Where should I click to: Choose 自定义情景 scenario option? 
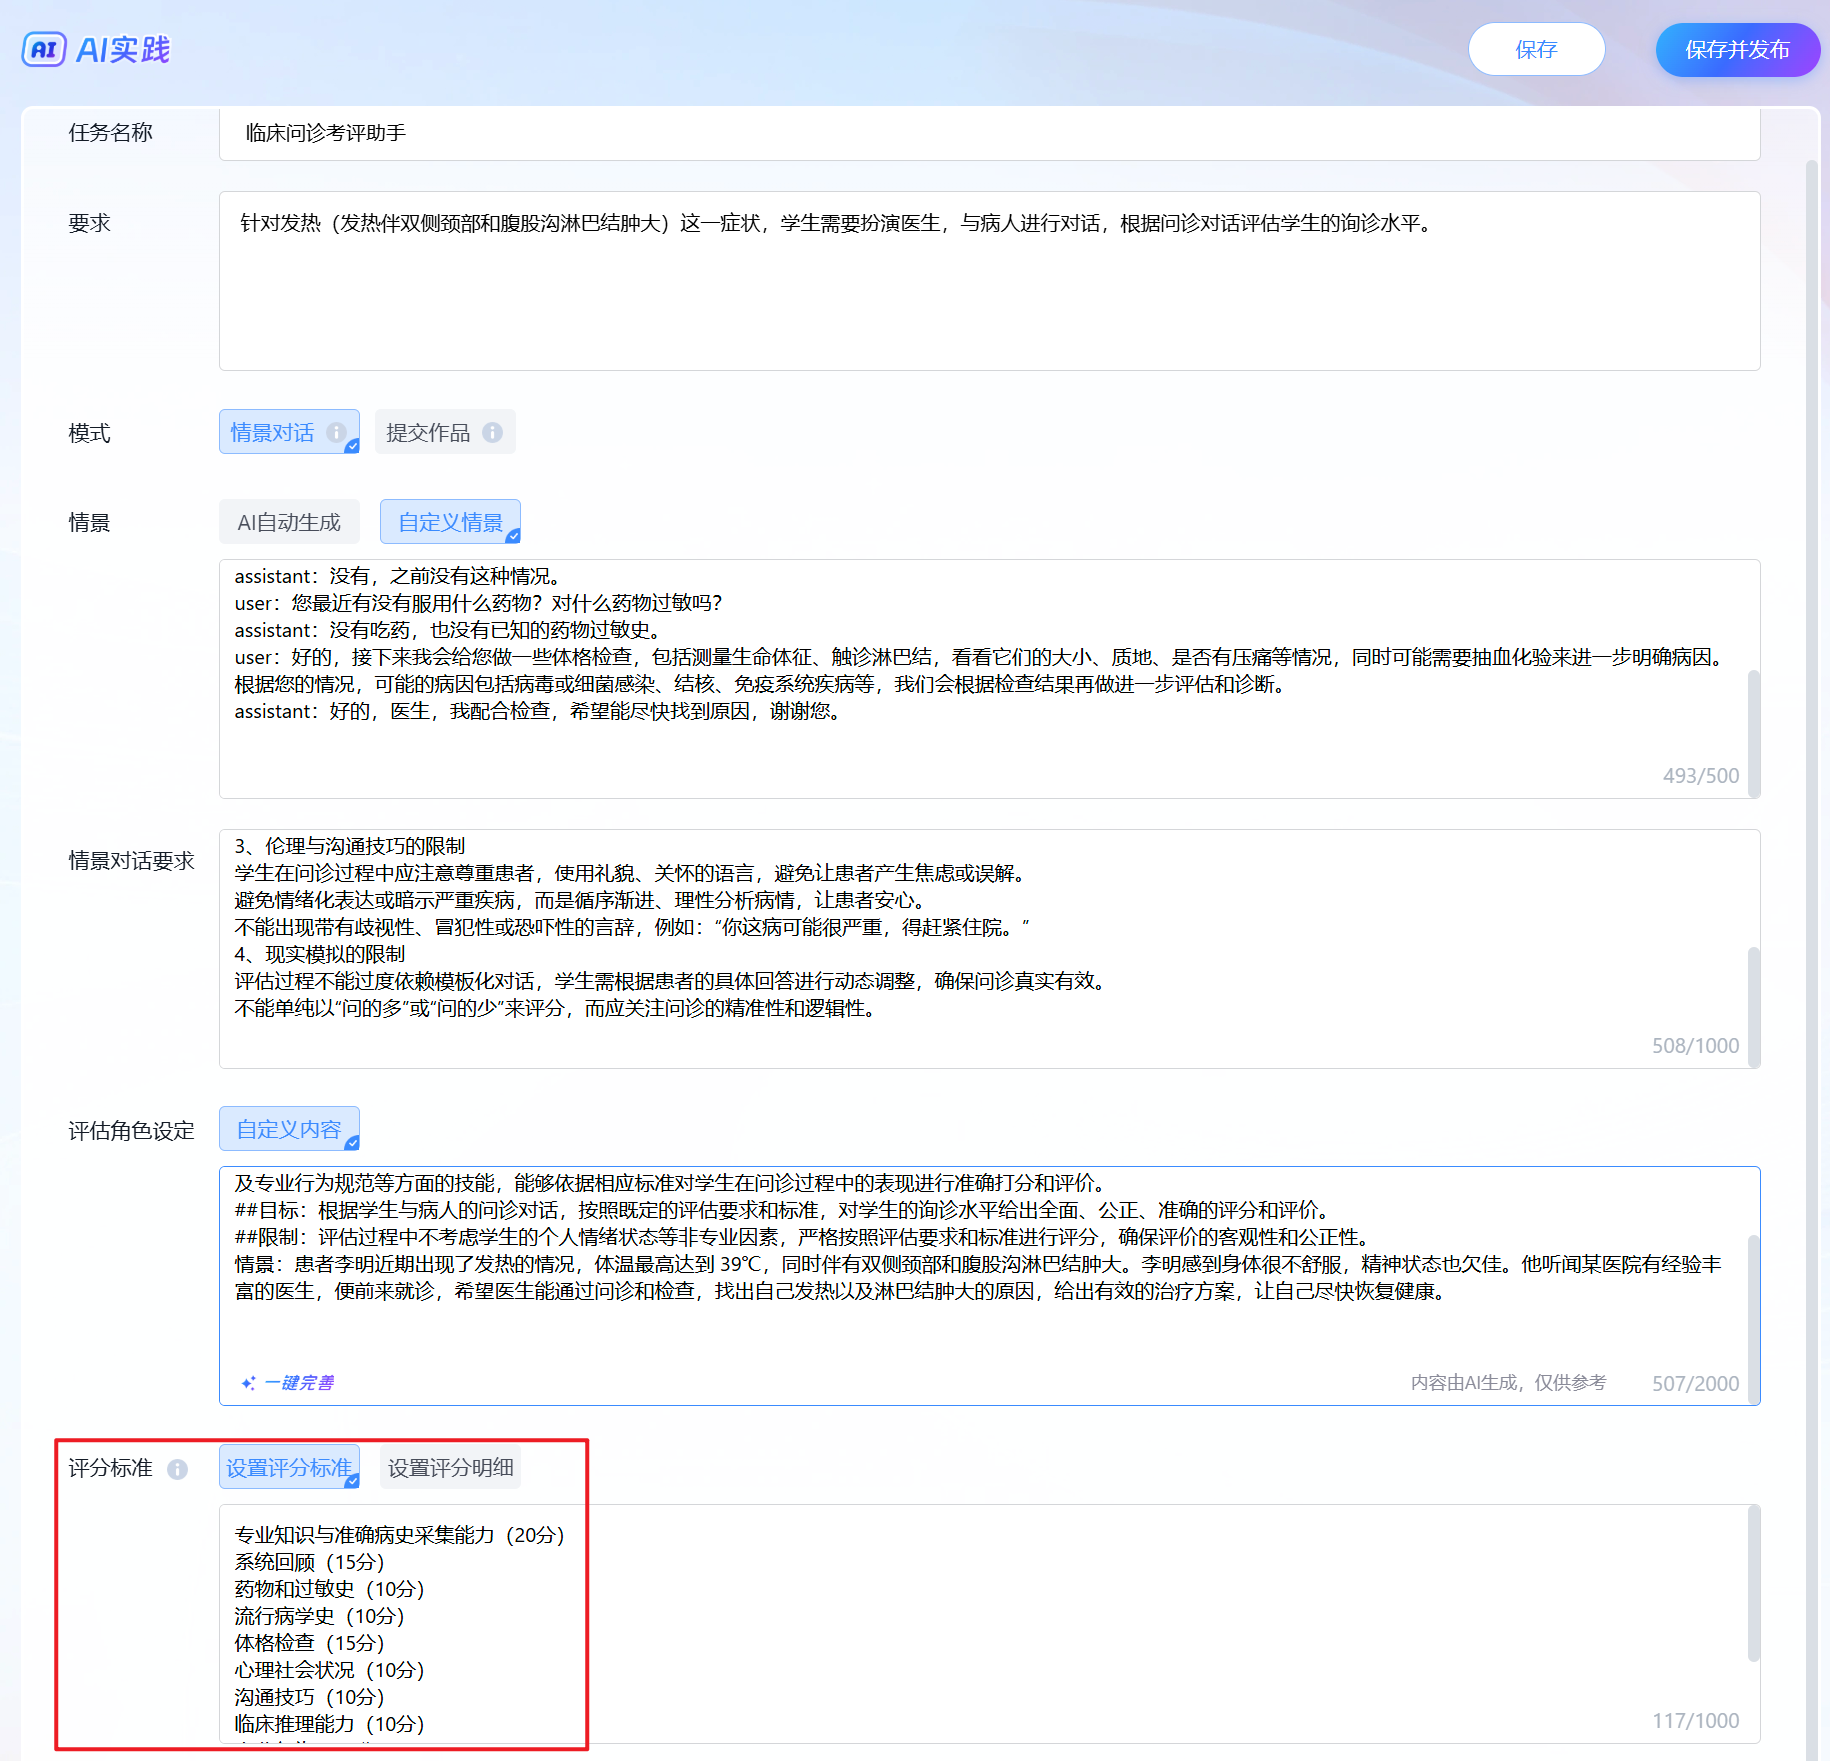[x=450, y=522]
